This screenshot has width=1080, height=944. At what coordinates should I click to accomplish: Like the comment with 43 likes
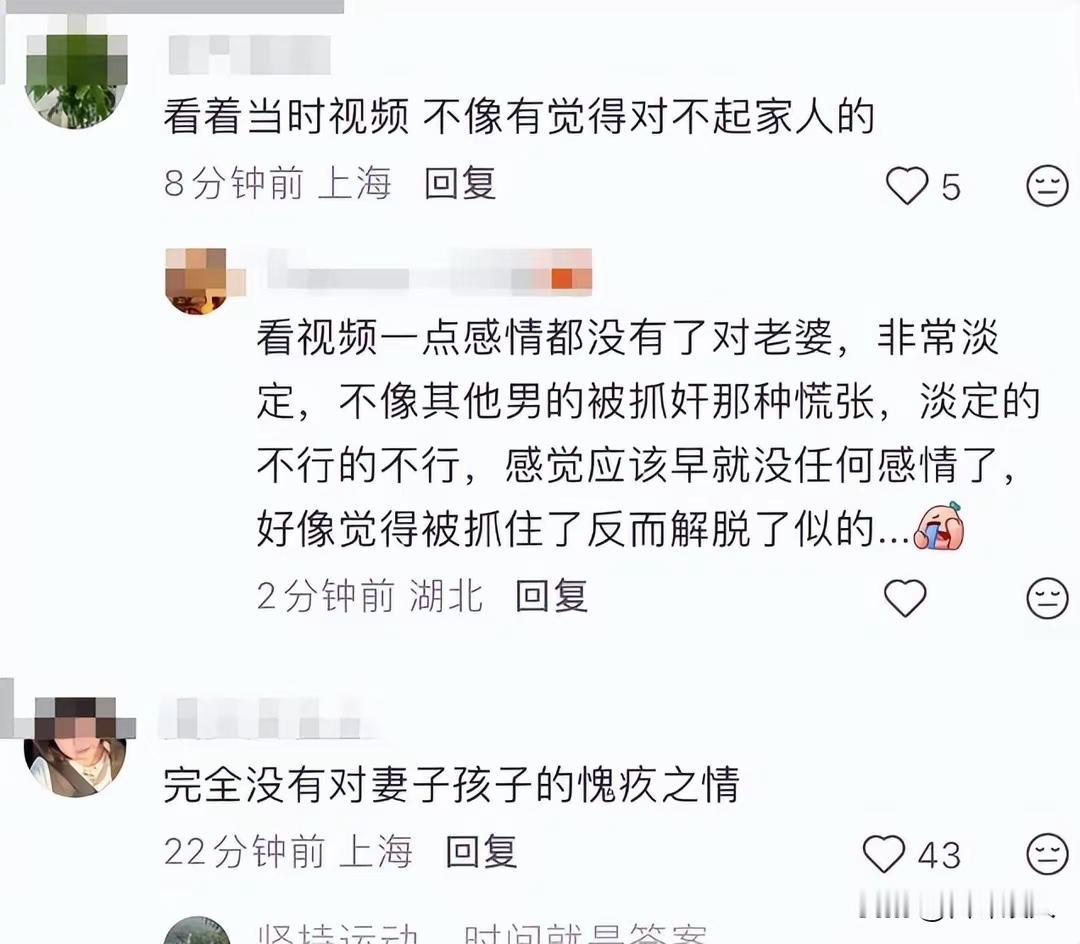[x=884, y=854]
